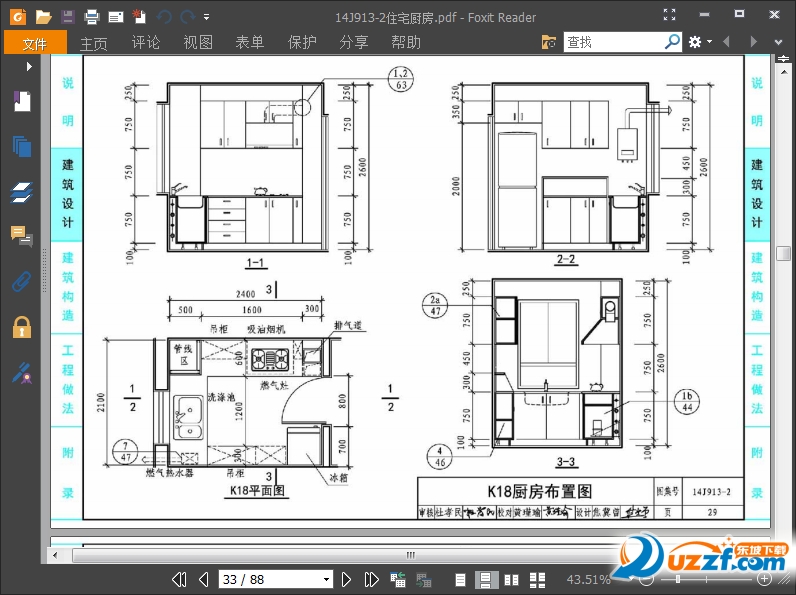
Task: Open search settings gear dropdown
Action: 700,42
